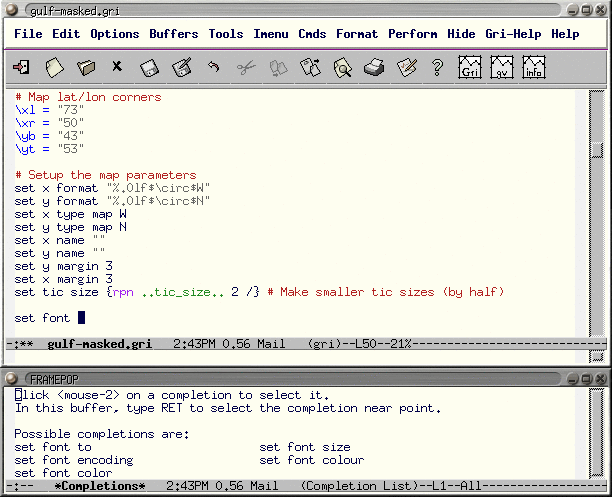This screenshot has width=612, height=497.
Task: Click the printer toolbar icon
Action: 374,67
